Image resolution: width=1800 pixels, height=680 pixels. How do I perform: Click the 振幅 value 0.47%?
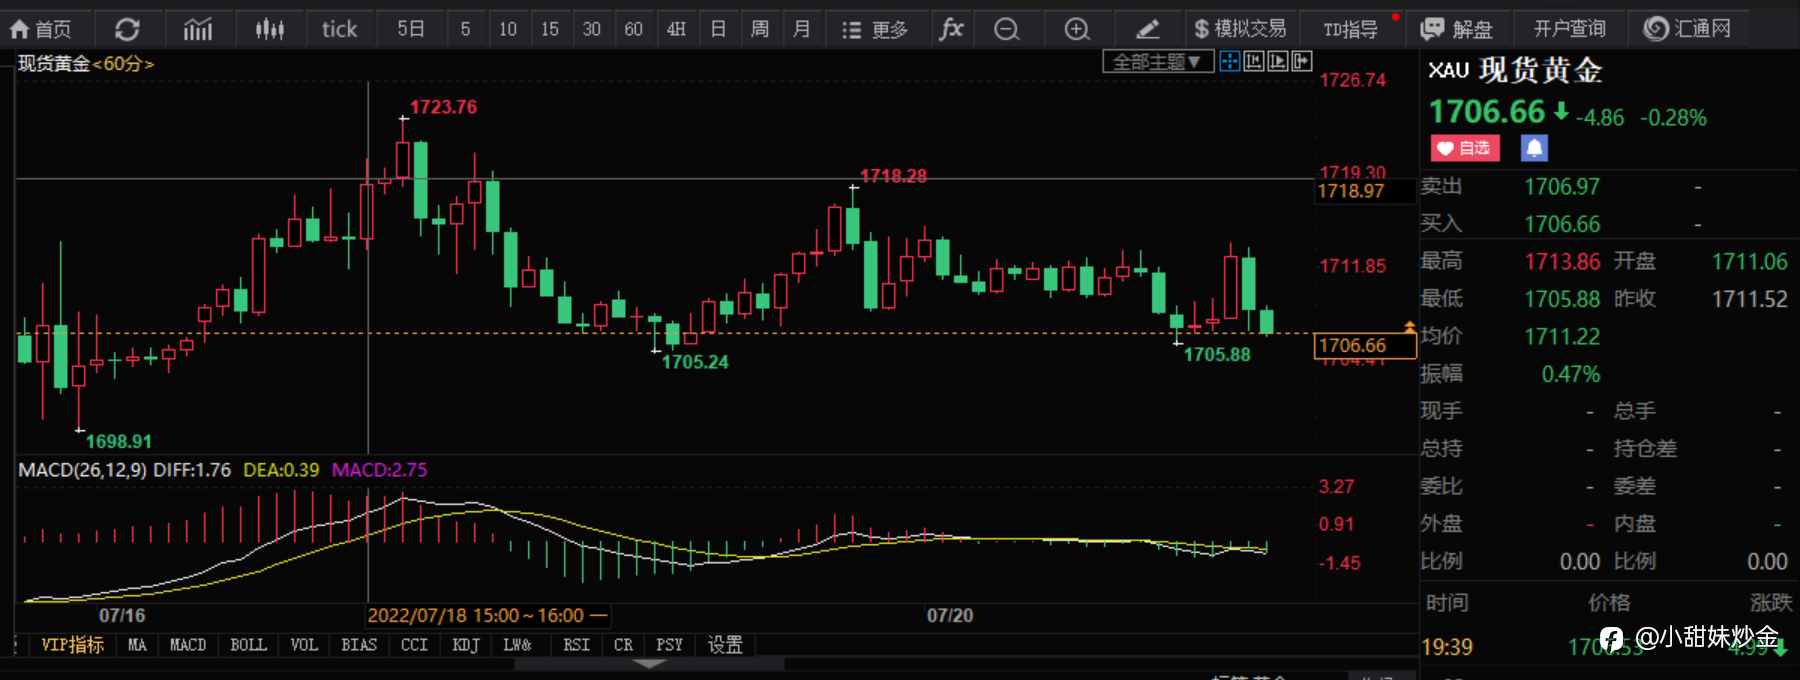pos(1570,374)
